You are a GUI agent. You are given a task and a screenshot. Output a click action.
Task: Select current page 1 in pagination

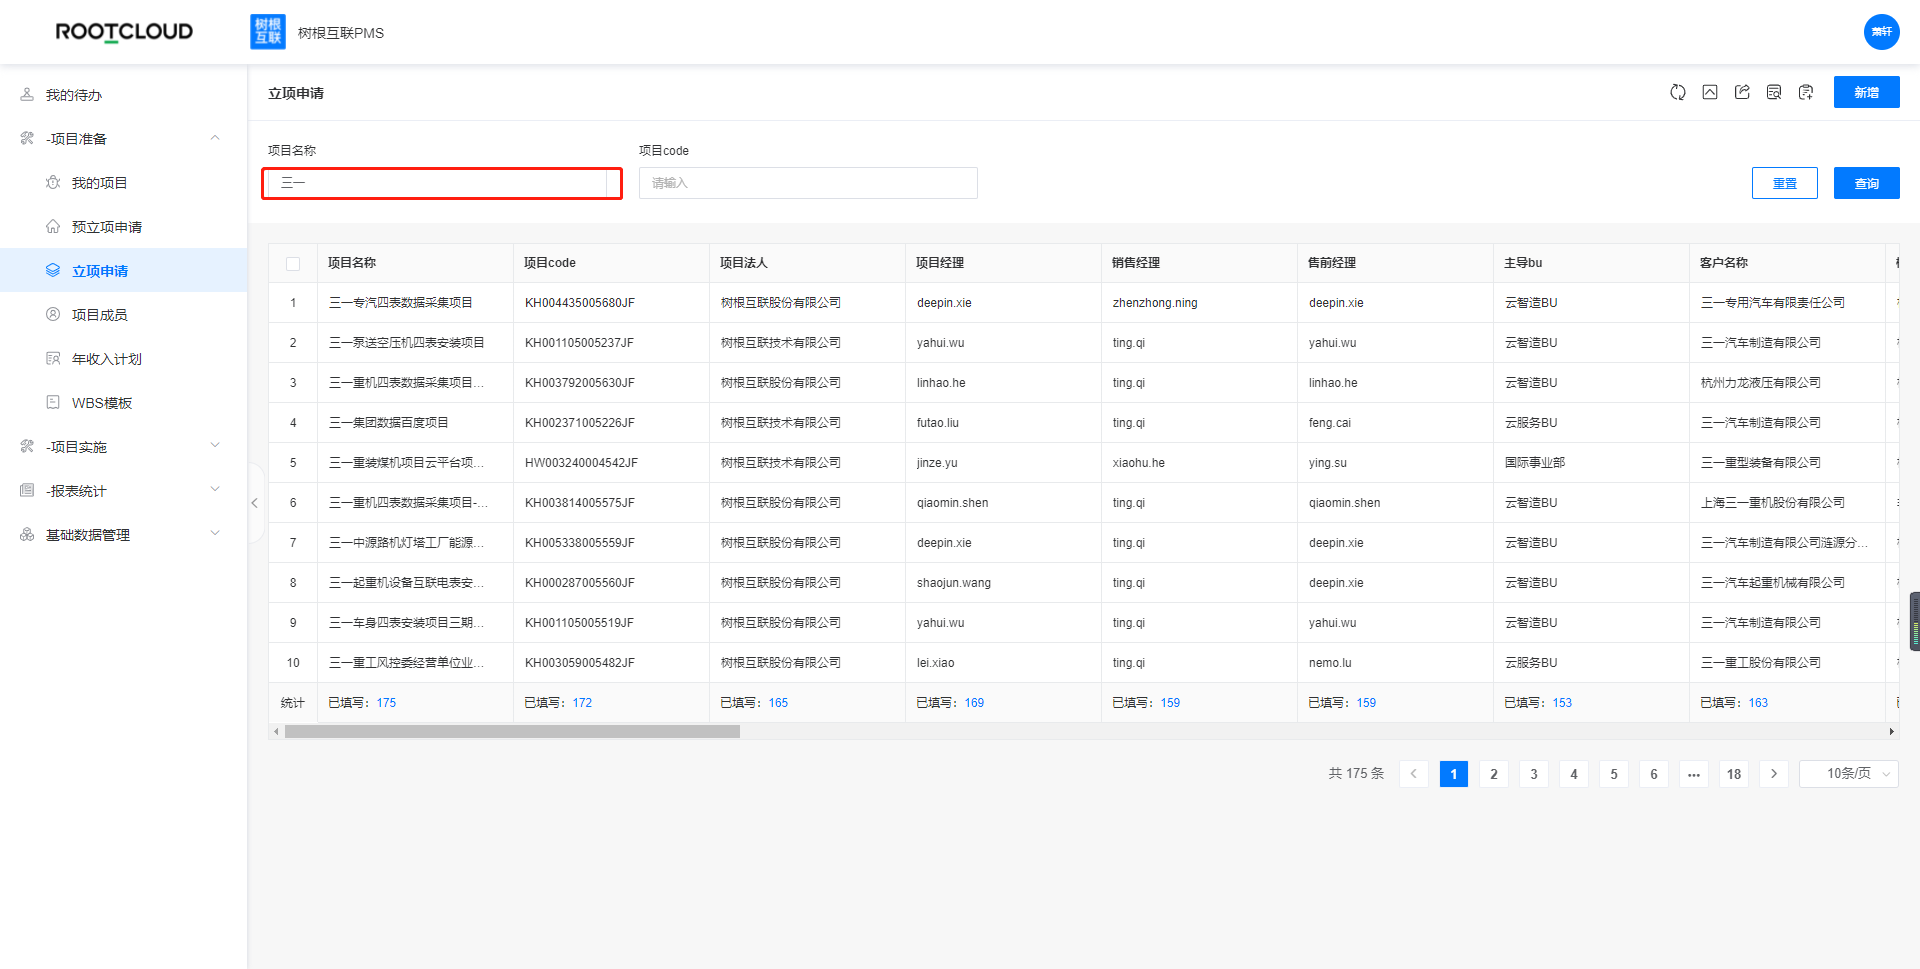(x=1454, y=774)
